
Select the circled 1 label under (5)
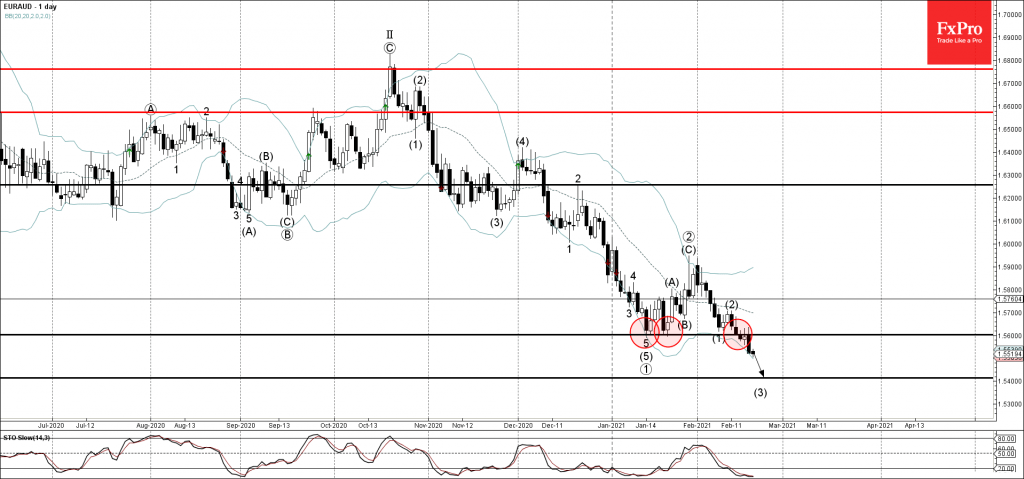(646, 369)
